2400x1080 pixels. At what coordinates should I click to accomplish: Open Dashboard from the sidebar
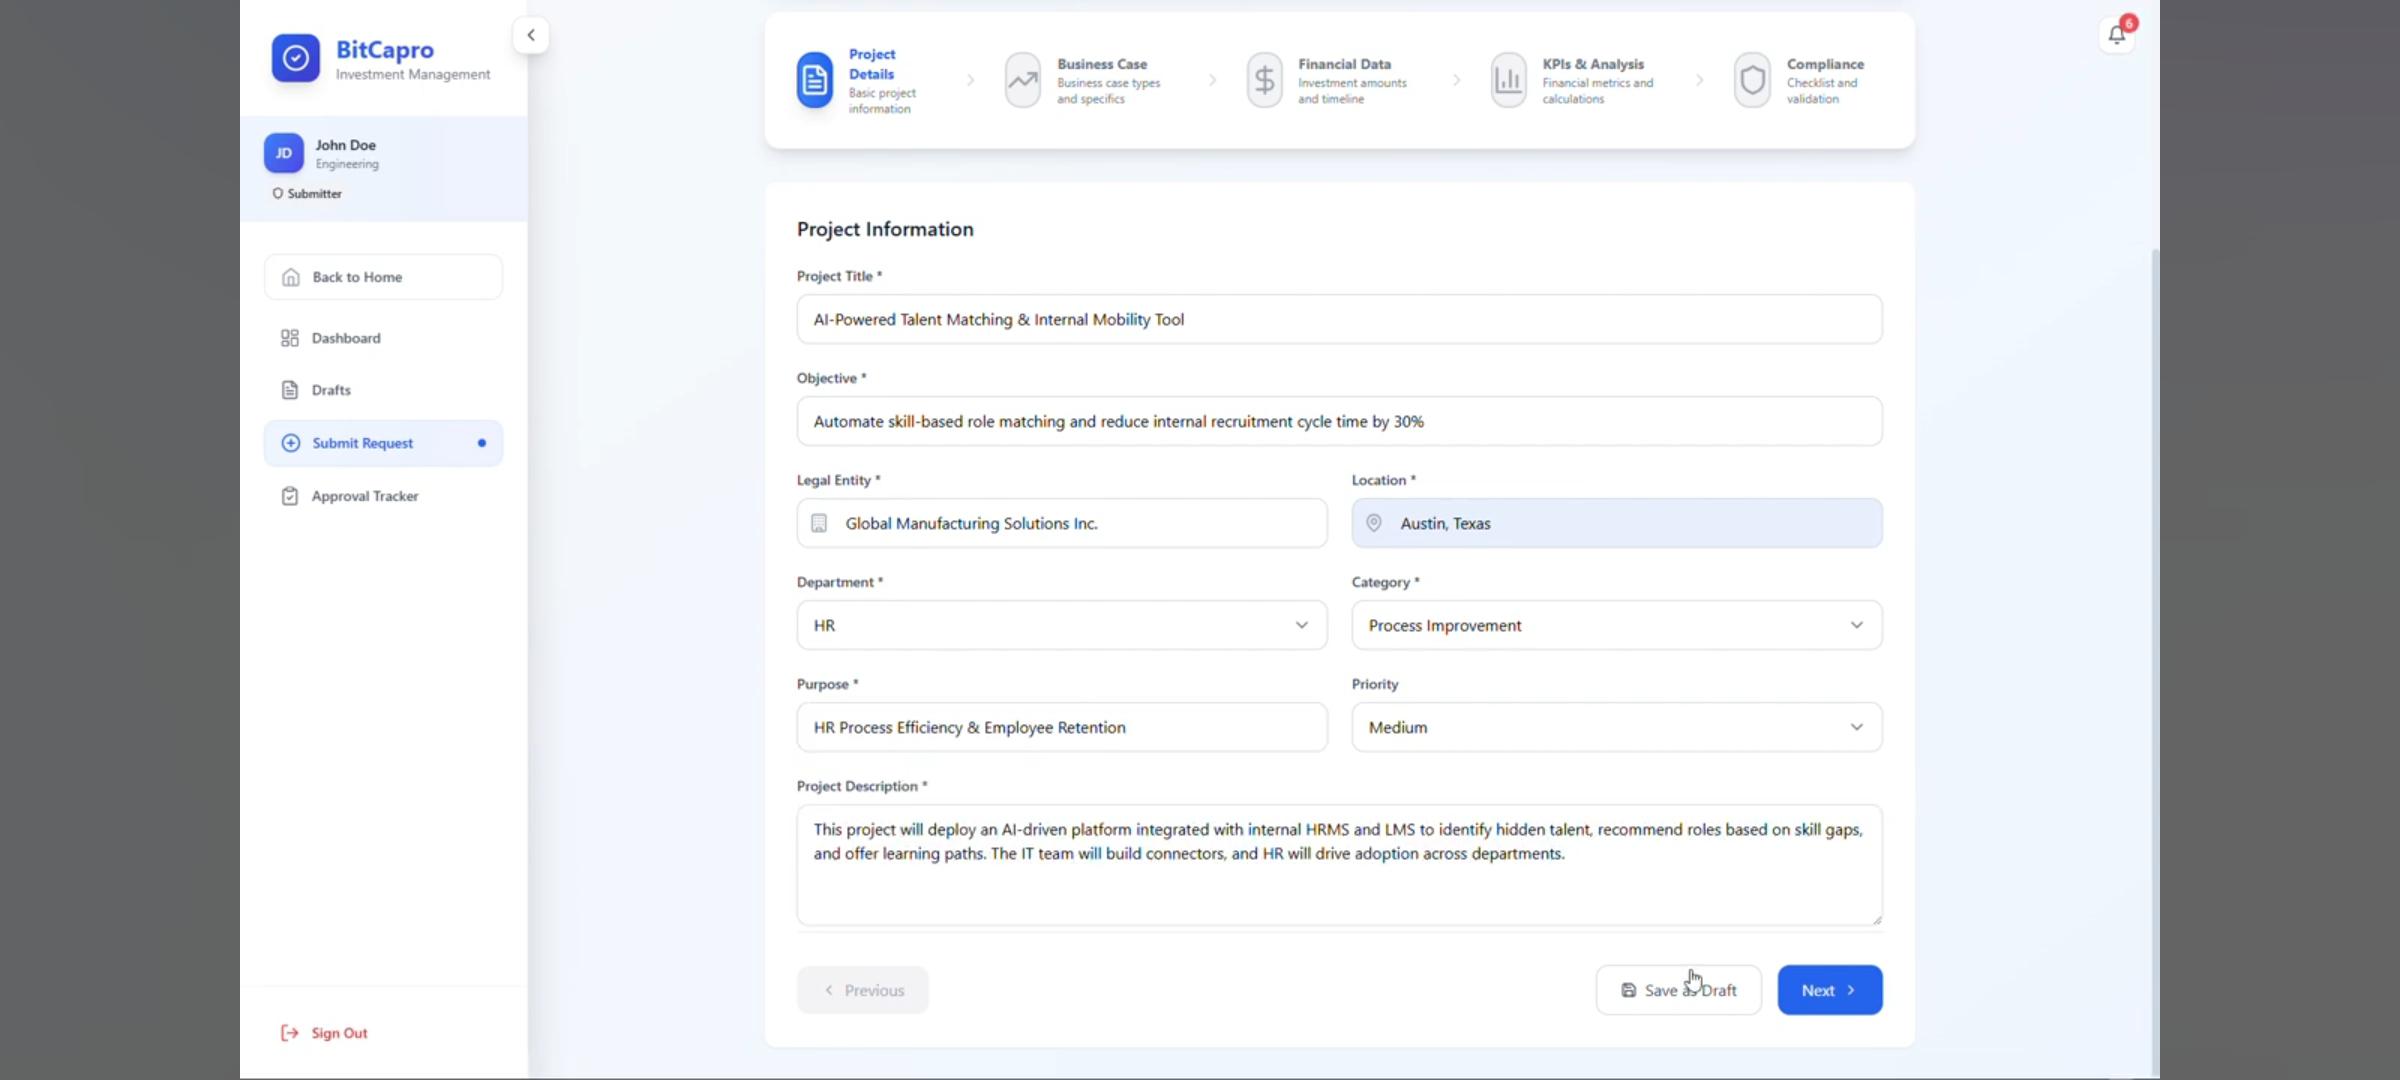tap(346, 338)
